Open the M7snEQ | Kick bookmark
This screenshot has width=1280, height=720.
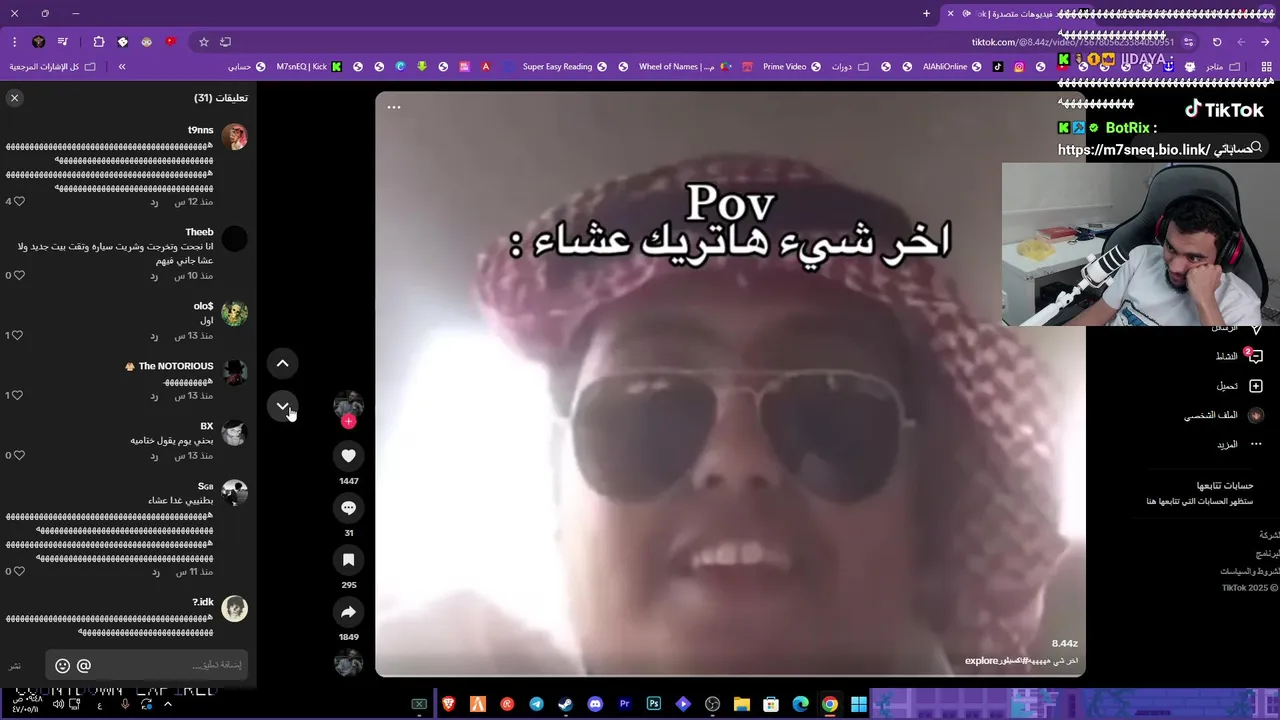pyautogui.click(x=309, y=67)
